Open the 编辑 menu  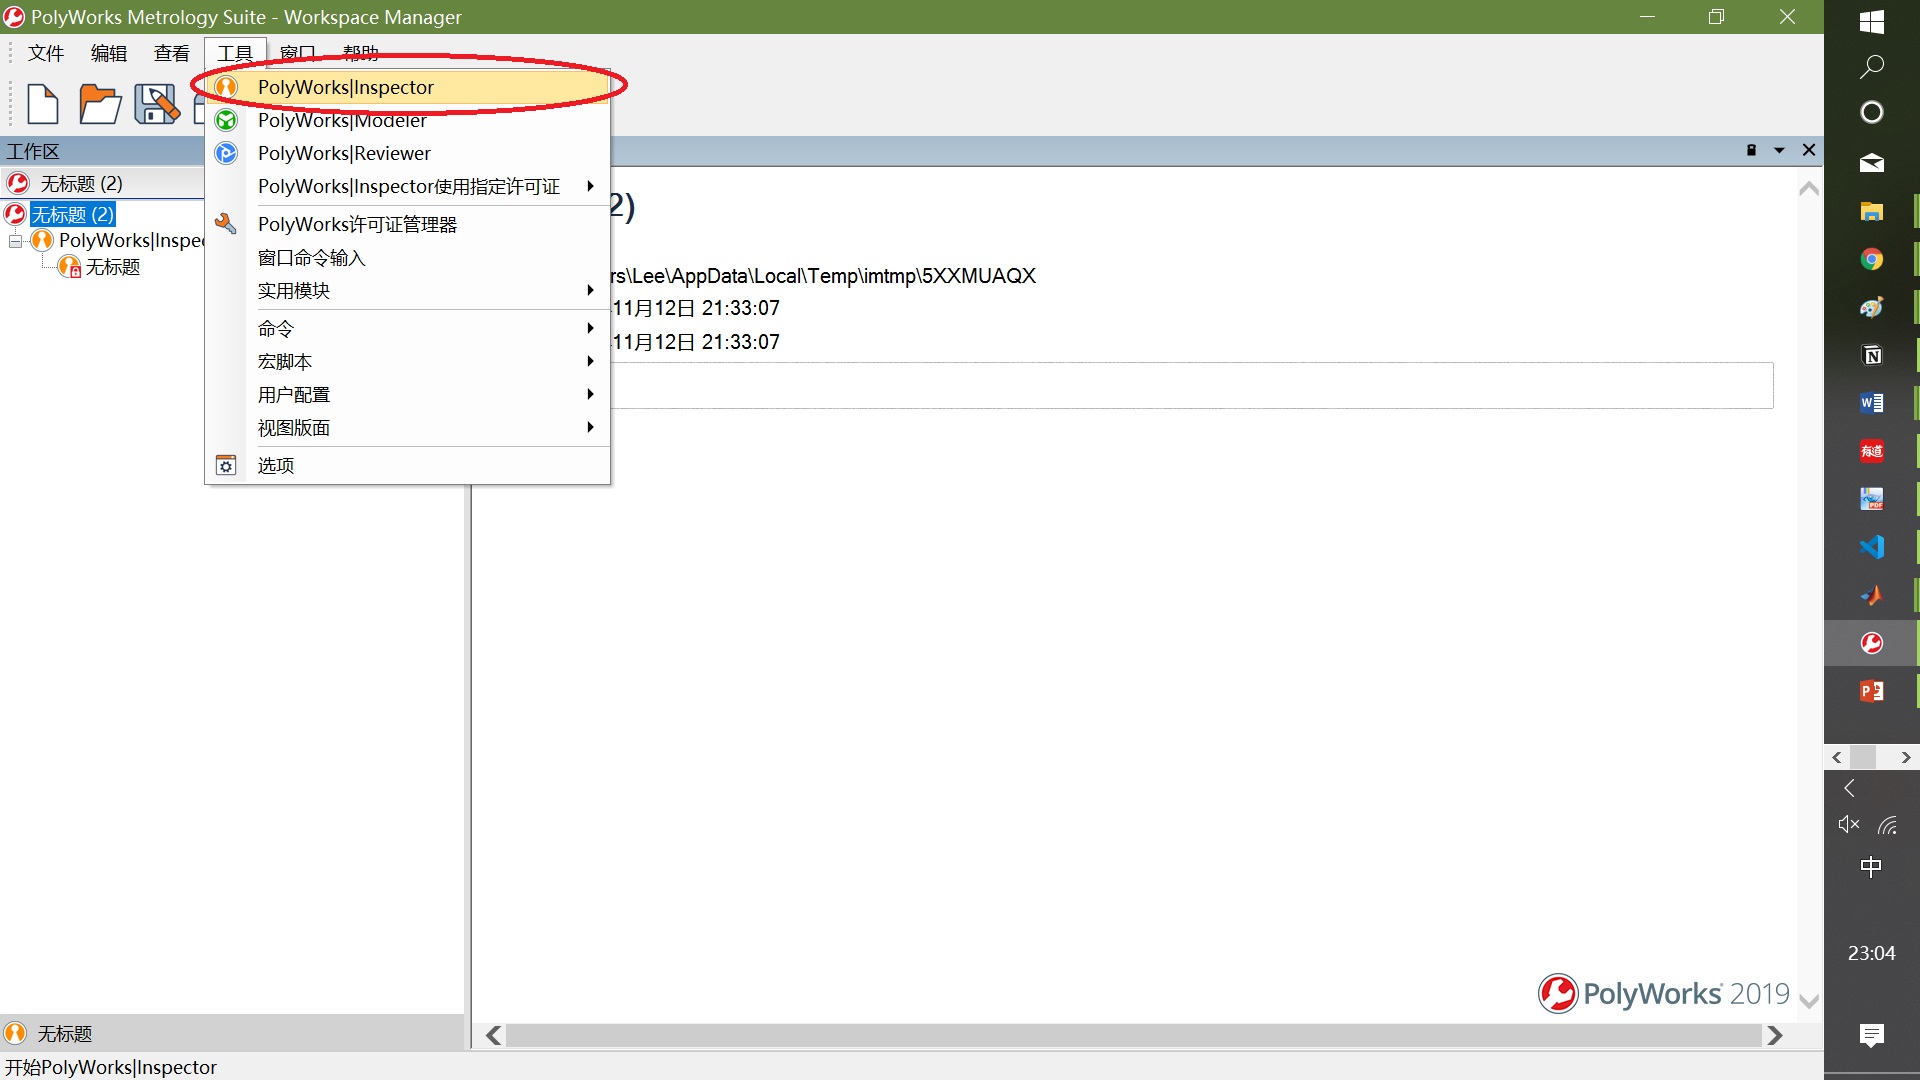pyautogui.click(x=108, y=53)
